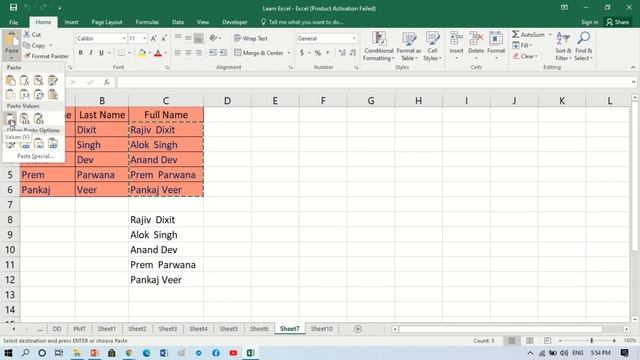Click the AutoSum button
The image size is (640, 360).
tap(529, 35)
